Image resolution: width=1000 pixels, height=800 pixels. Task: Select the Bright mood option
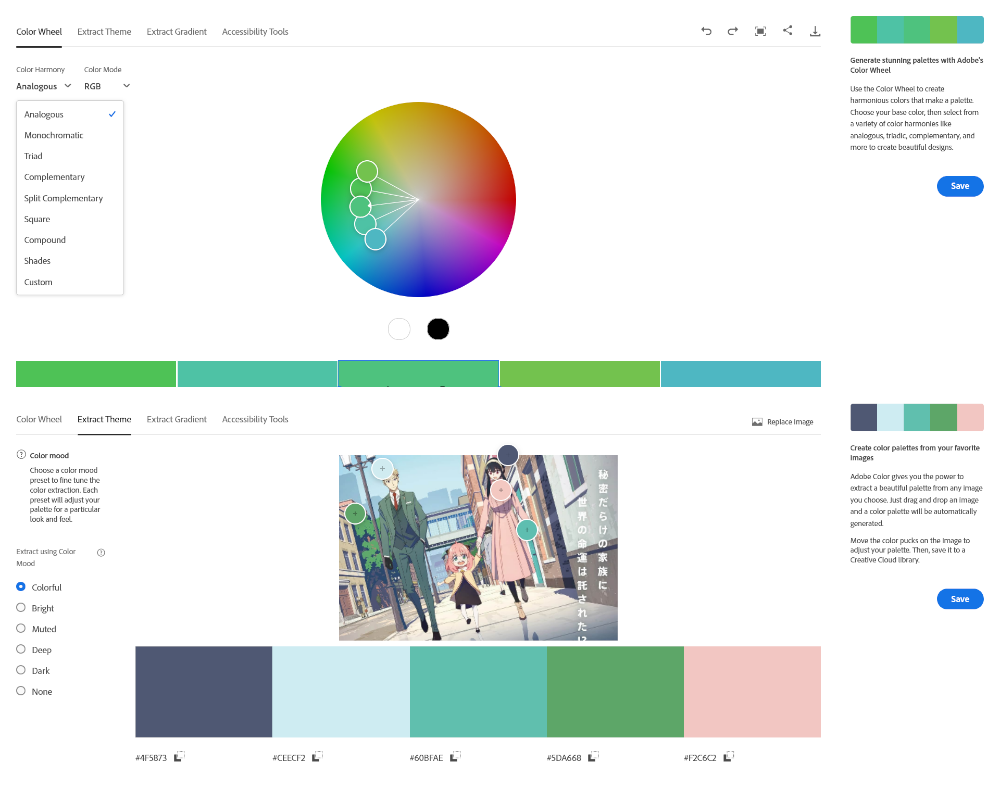point(21,607)
